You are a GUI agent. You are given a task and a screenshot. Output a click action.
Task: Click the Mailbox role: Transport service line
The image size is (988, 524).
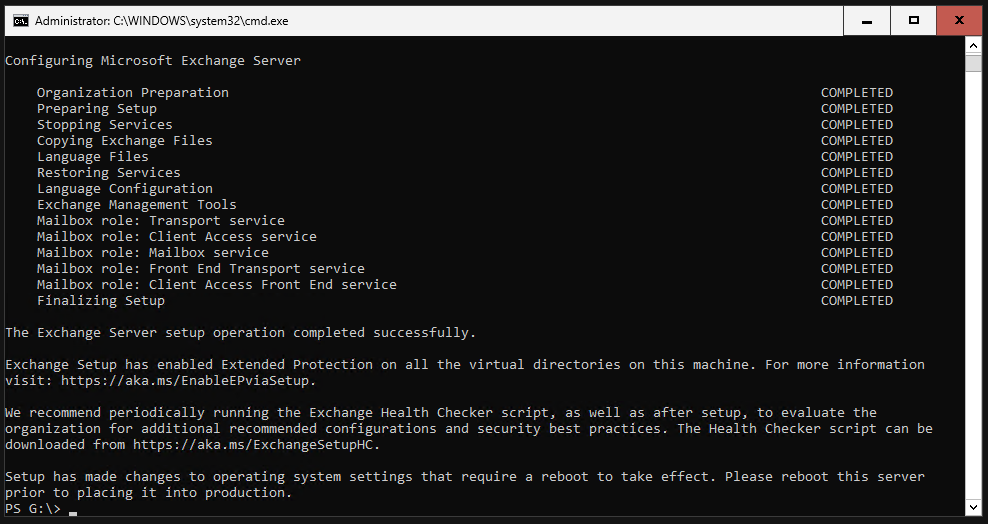tap(161, 220)
